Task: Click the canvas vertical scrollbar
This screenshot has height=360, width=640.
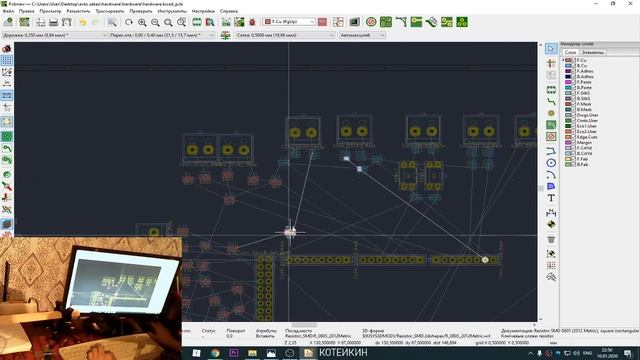Action: coord(541,182)
